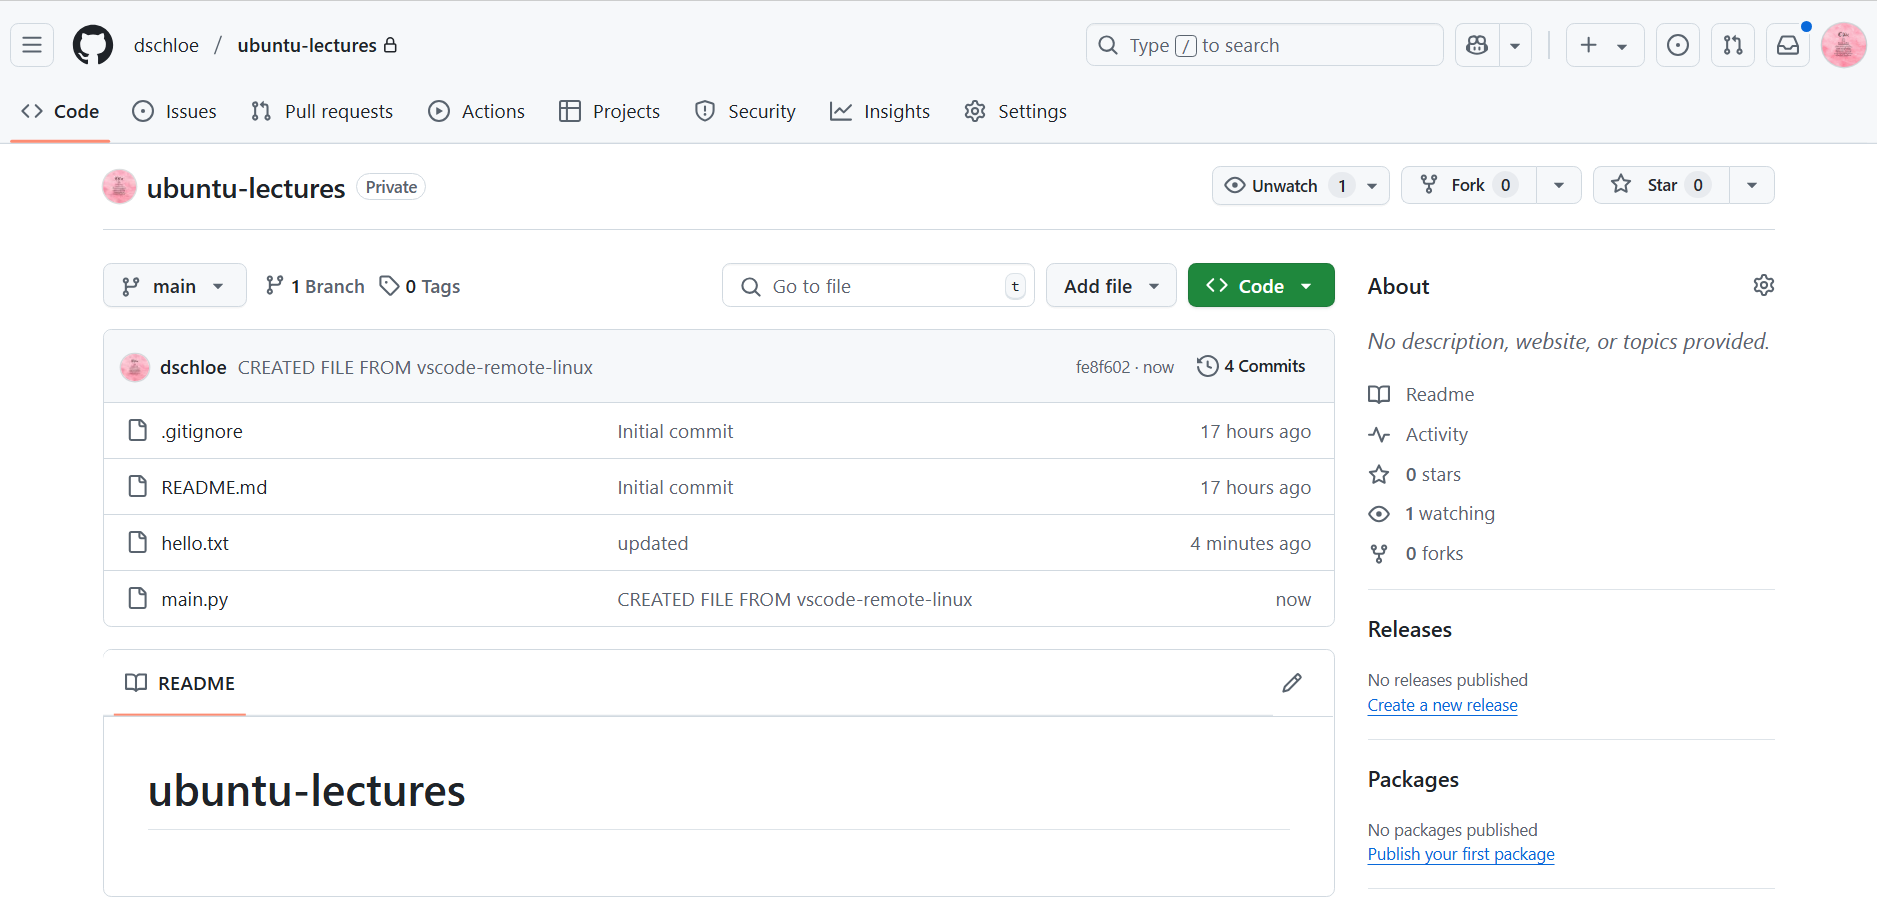This screenshot has width=1877, height=903.
Task: Open the README.md file
Action: pos(214,487)
